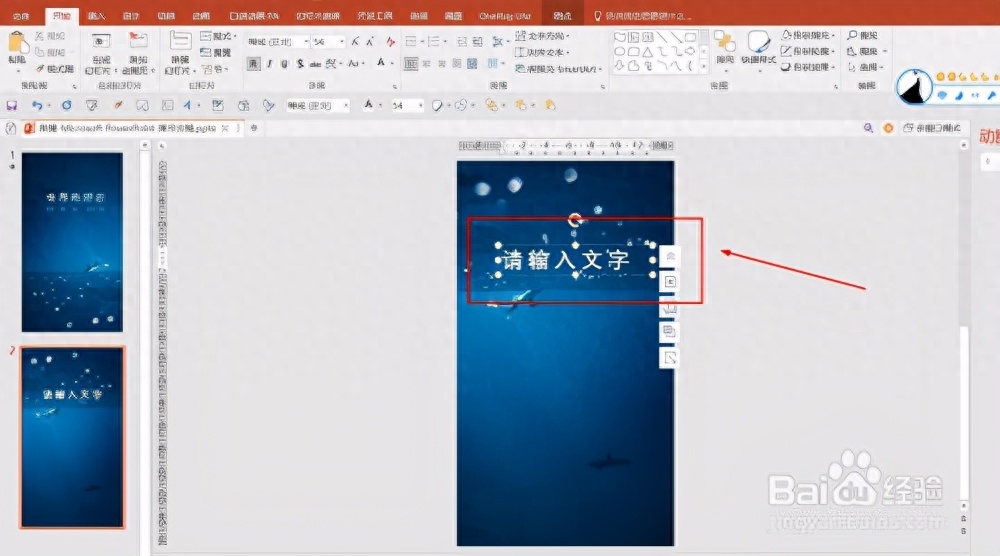Toggle italic formatting in ribbon

tap(270, 64)
